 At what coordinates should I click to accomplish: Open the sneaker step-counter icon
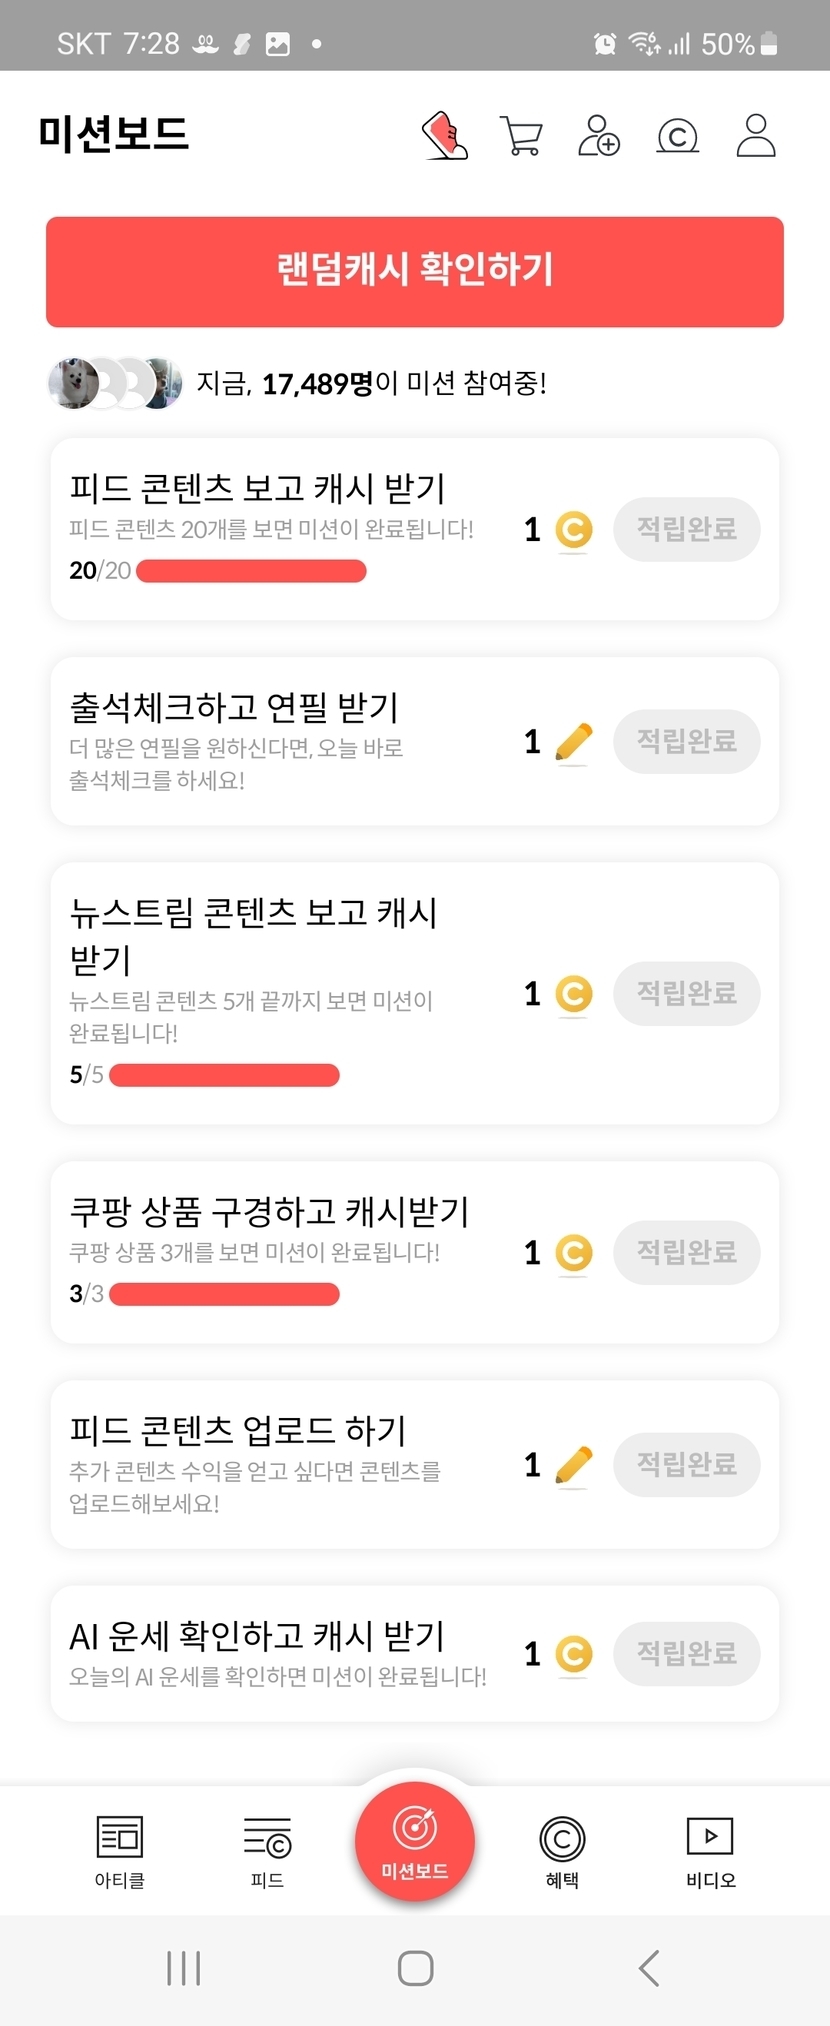445,135
